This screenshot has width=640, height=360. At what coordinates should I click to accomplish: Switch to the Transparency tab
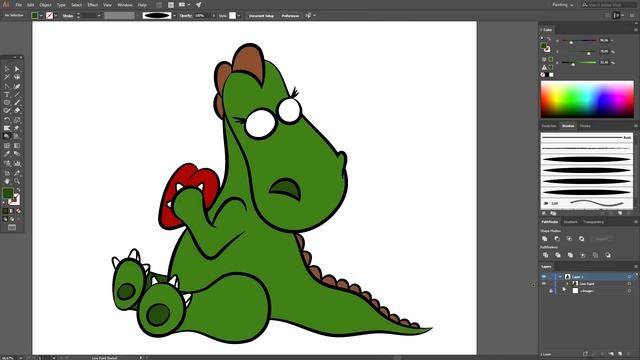point(593,222)
